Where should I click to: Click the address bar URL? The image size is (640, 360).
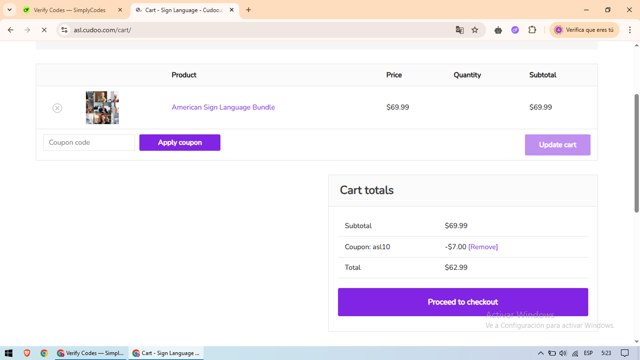click(x=102, y=30)
